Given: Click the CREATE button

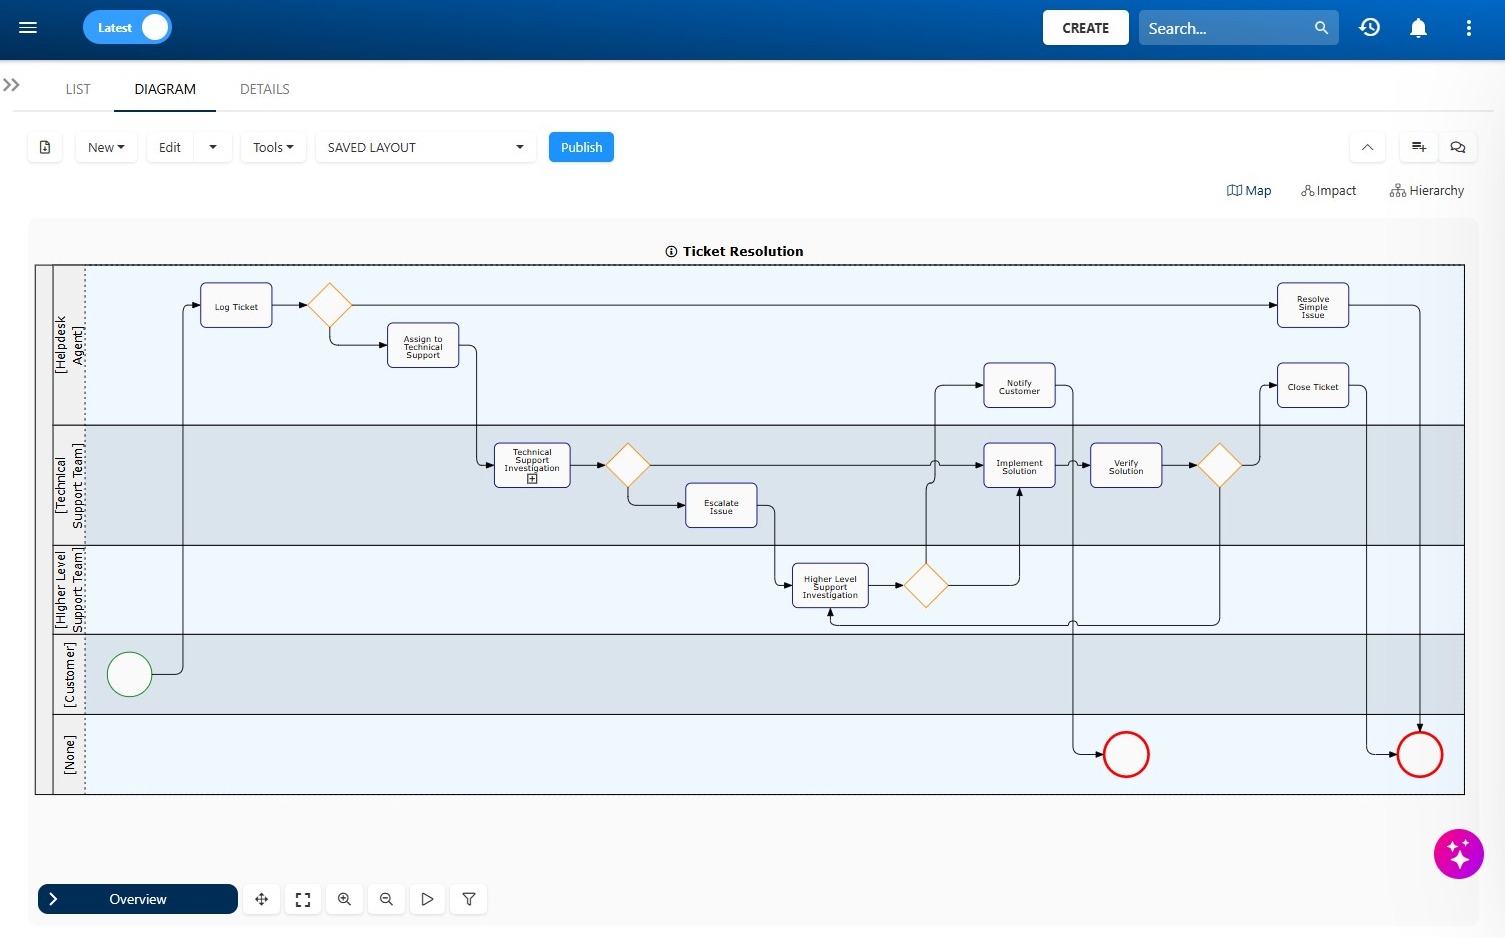Looking at the screenshot, I should [1086, 28].
